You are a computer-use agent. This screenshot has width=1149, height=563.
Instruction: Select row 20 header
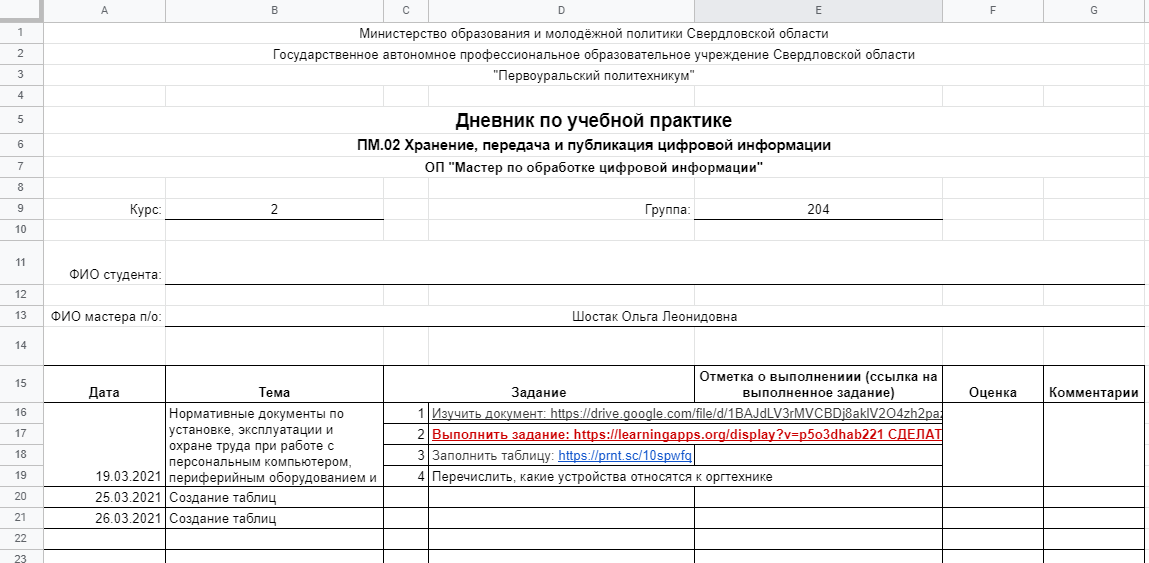pyautogui.click(x=21, y=498)
